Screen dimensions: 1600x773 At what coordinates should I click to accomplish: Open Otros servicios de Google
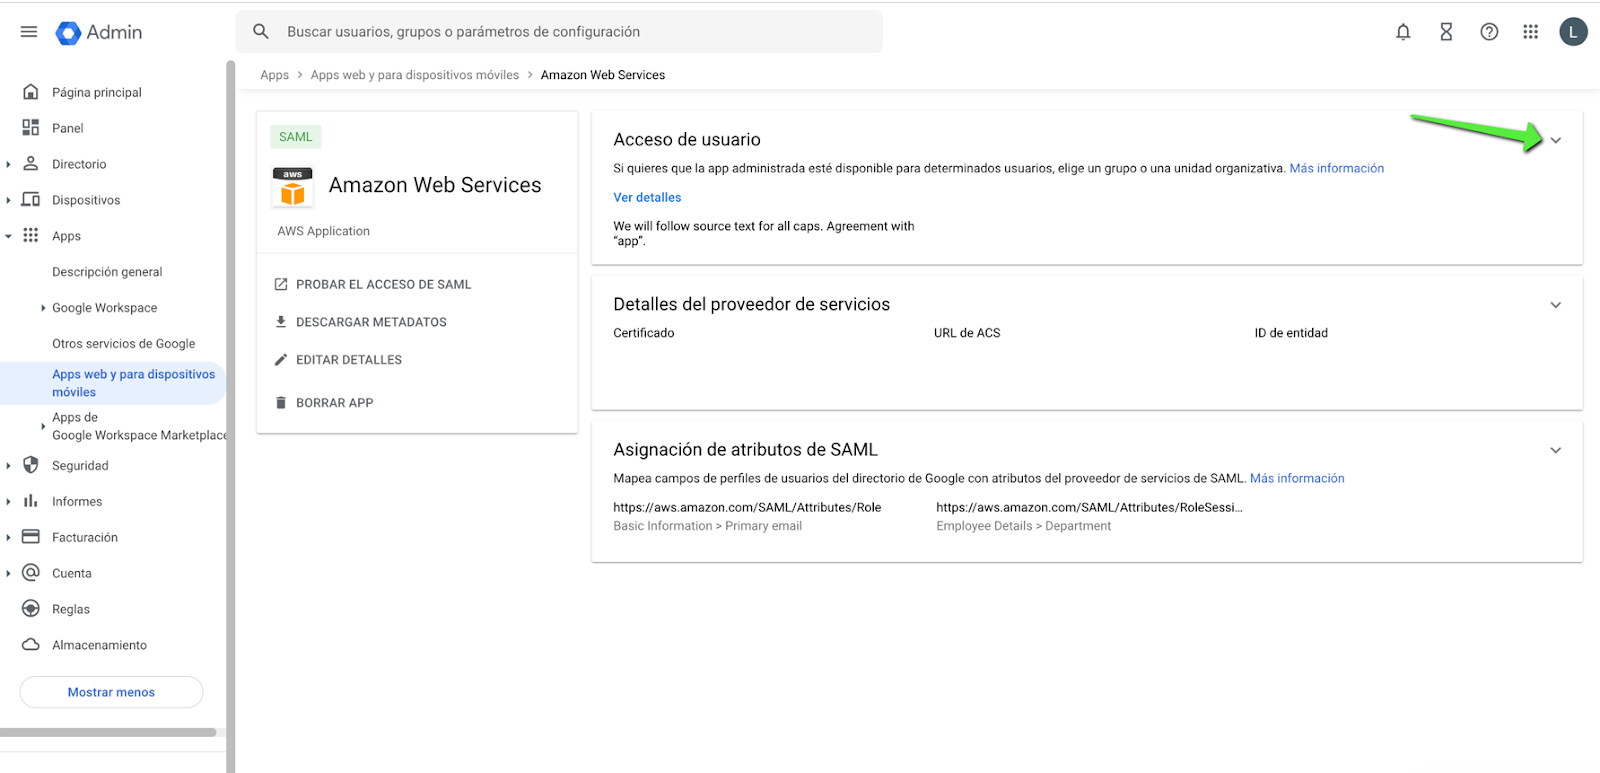(124, 344)
